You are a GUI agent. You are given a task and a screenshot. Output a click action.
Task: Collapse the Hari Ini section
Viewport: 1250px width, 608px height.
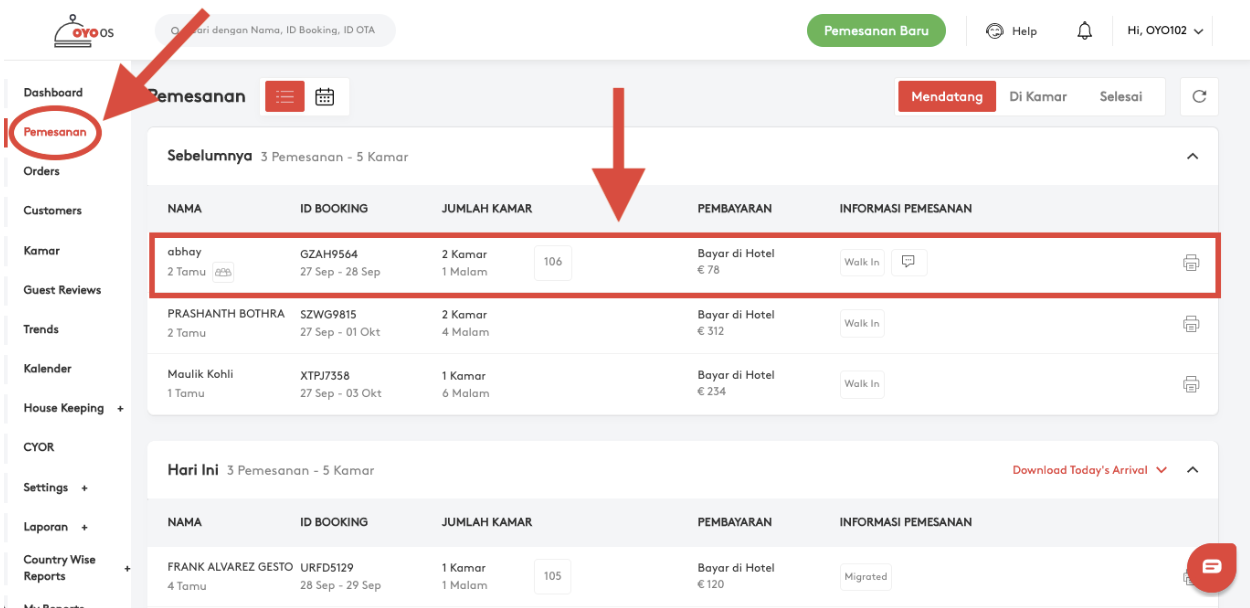[1192, 470]
